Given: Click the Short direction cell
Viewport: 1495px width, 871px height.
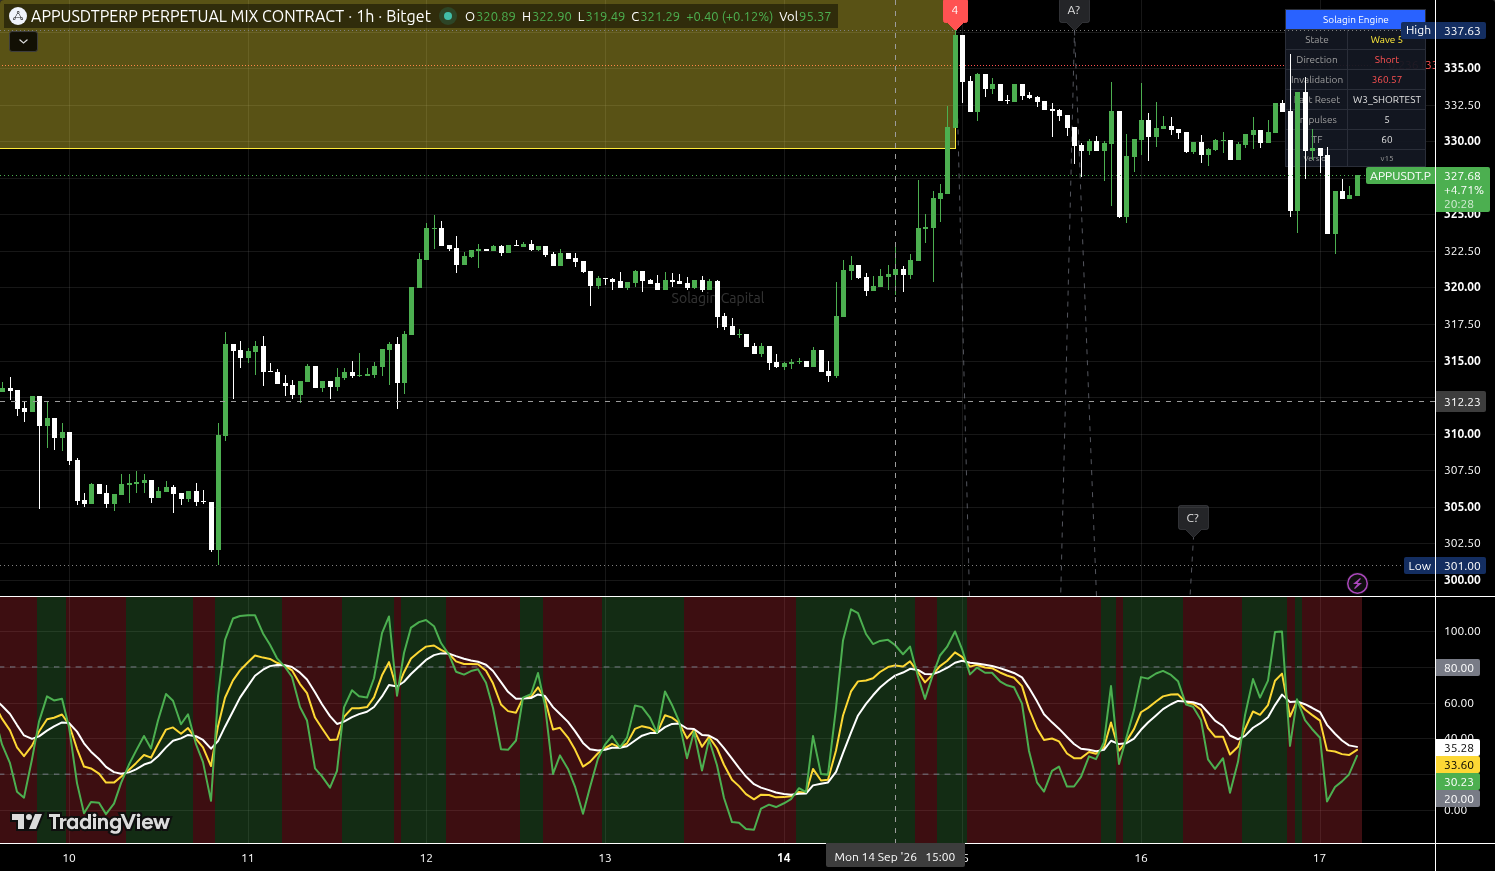Looking at the screenshot, I should [1386, 60].
